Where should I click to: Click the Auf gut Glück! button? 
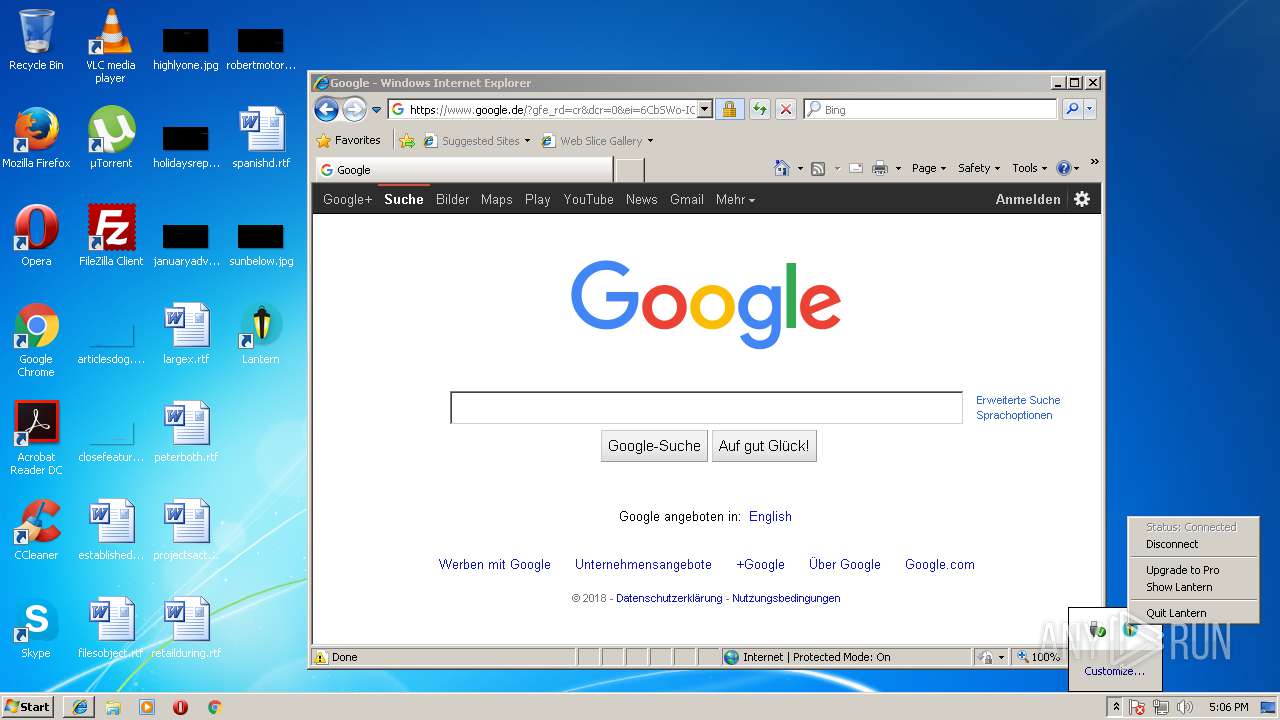[764, 446]
